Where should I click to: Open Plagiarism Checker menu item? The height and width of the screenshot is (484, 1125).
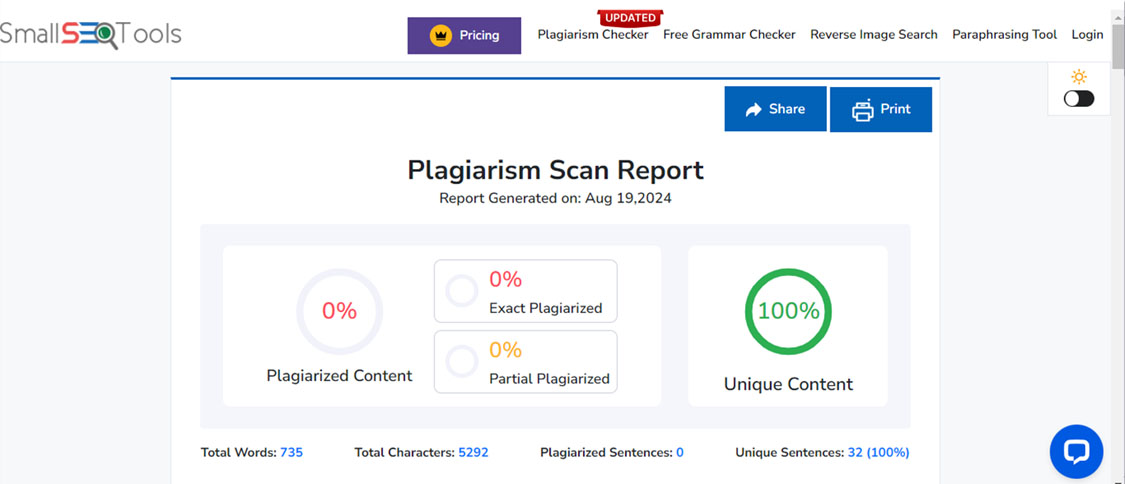point(593,35)
